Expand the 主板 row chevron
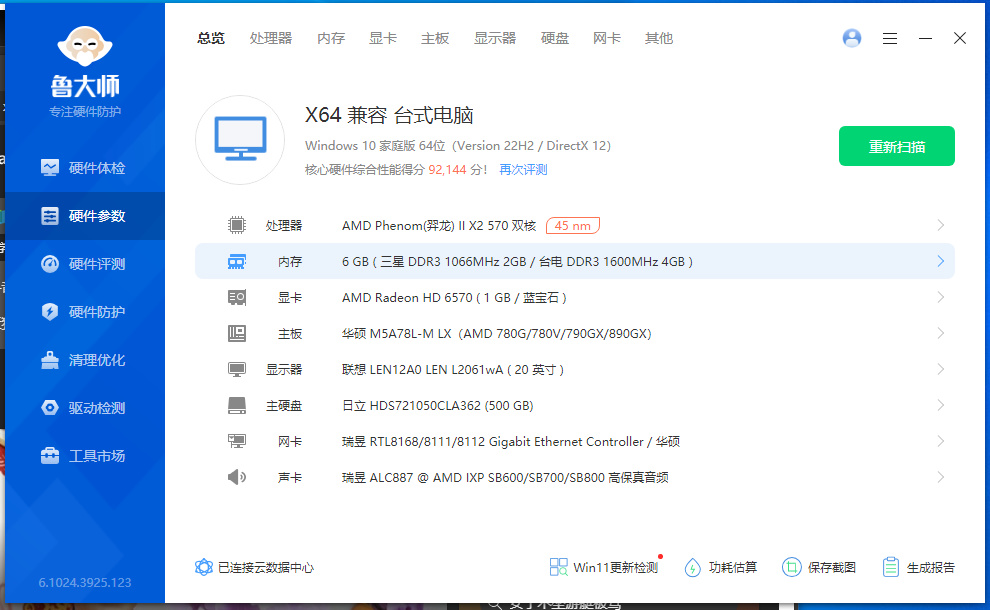 click(941, 333)
